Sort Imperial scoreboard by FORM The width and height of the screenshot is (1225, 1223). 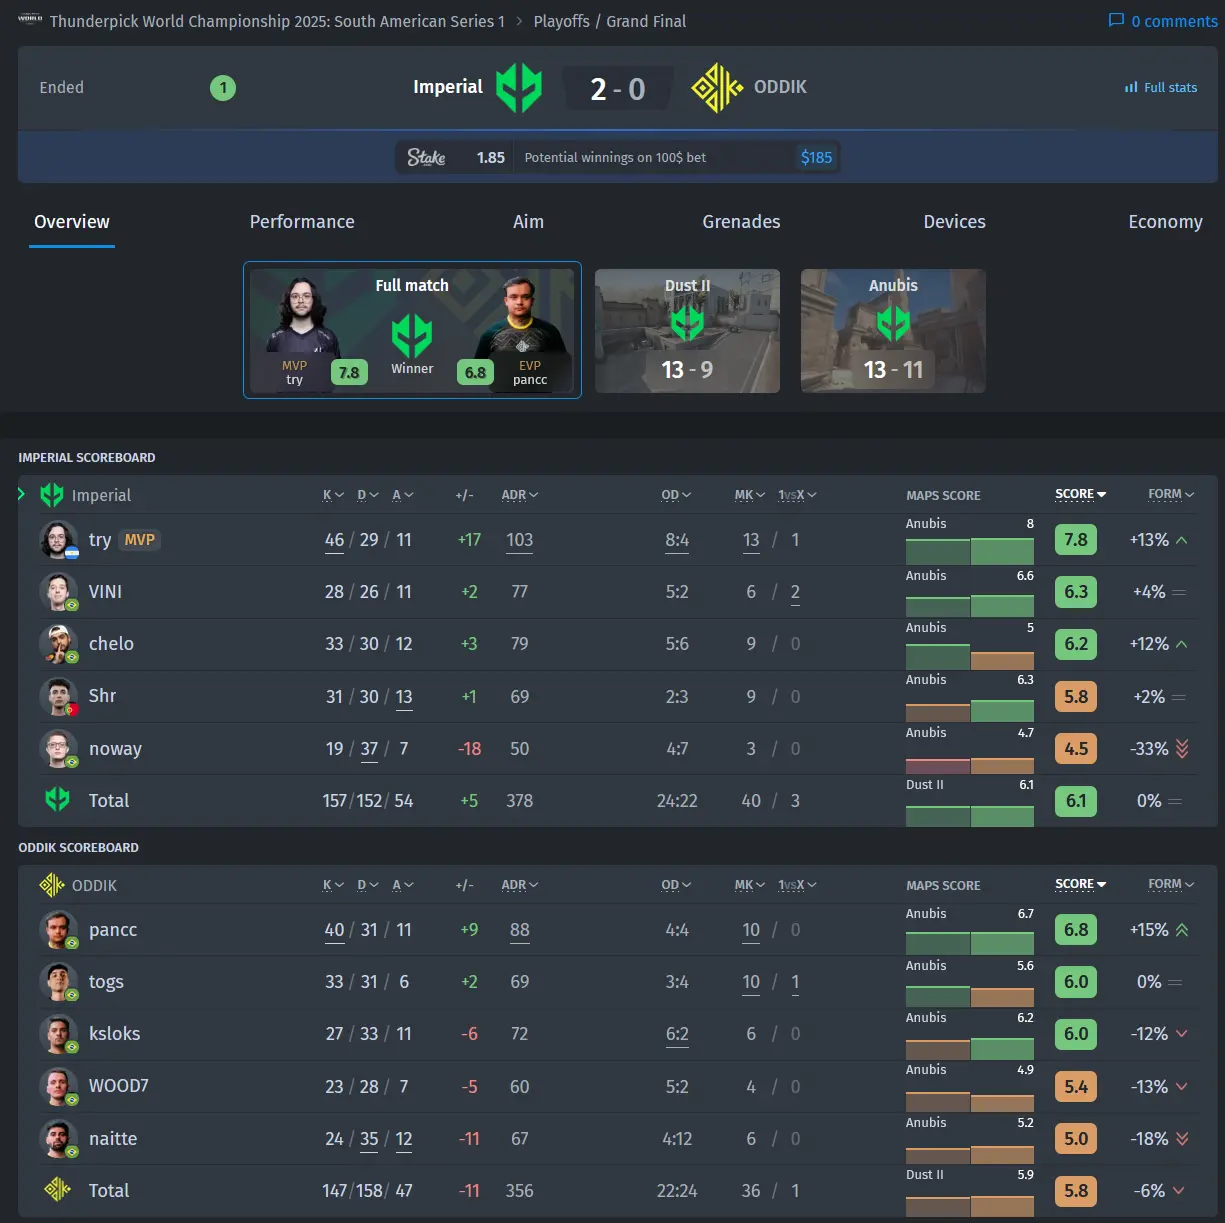(1171, 494)
